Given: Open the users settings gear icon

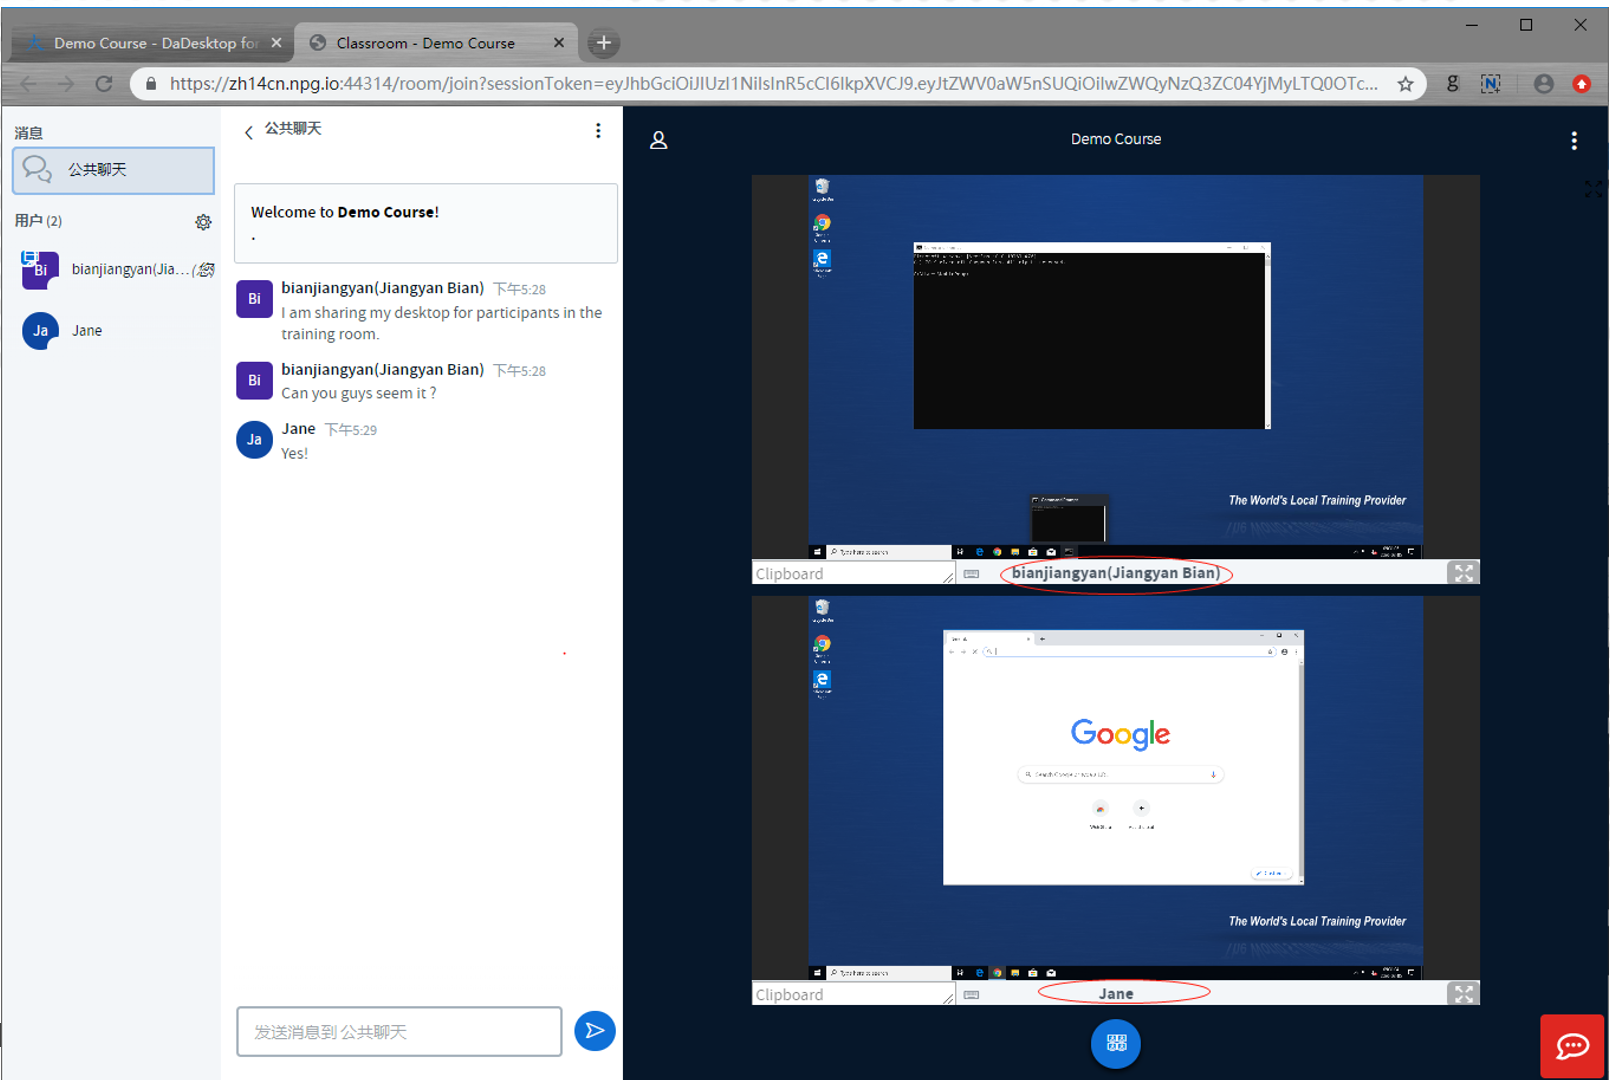Looking at the screenshot, I should click(203, 222).
